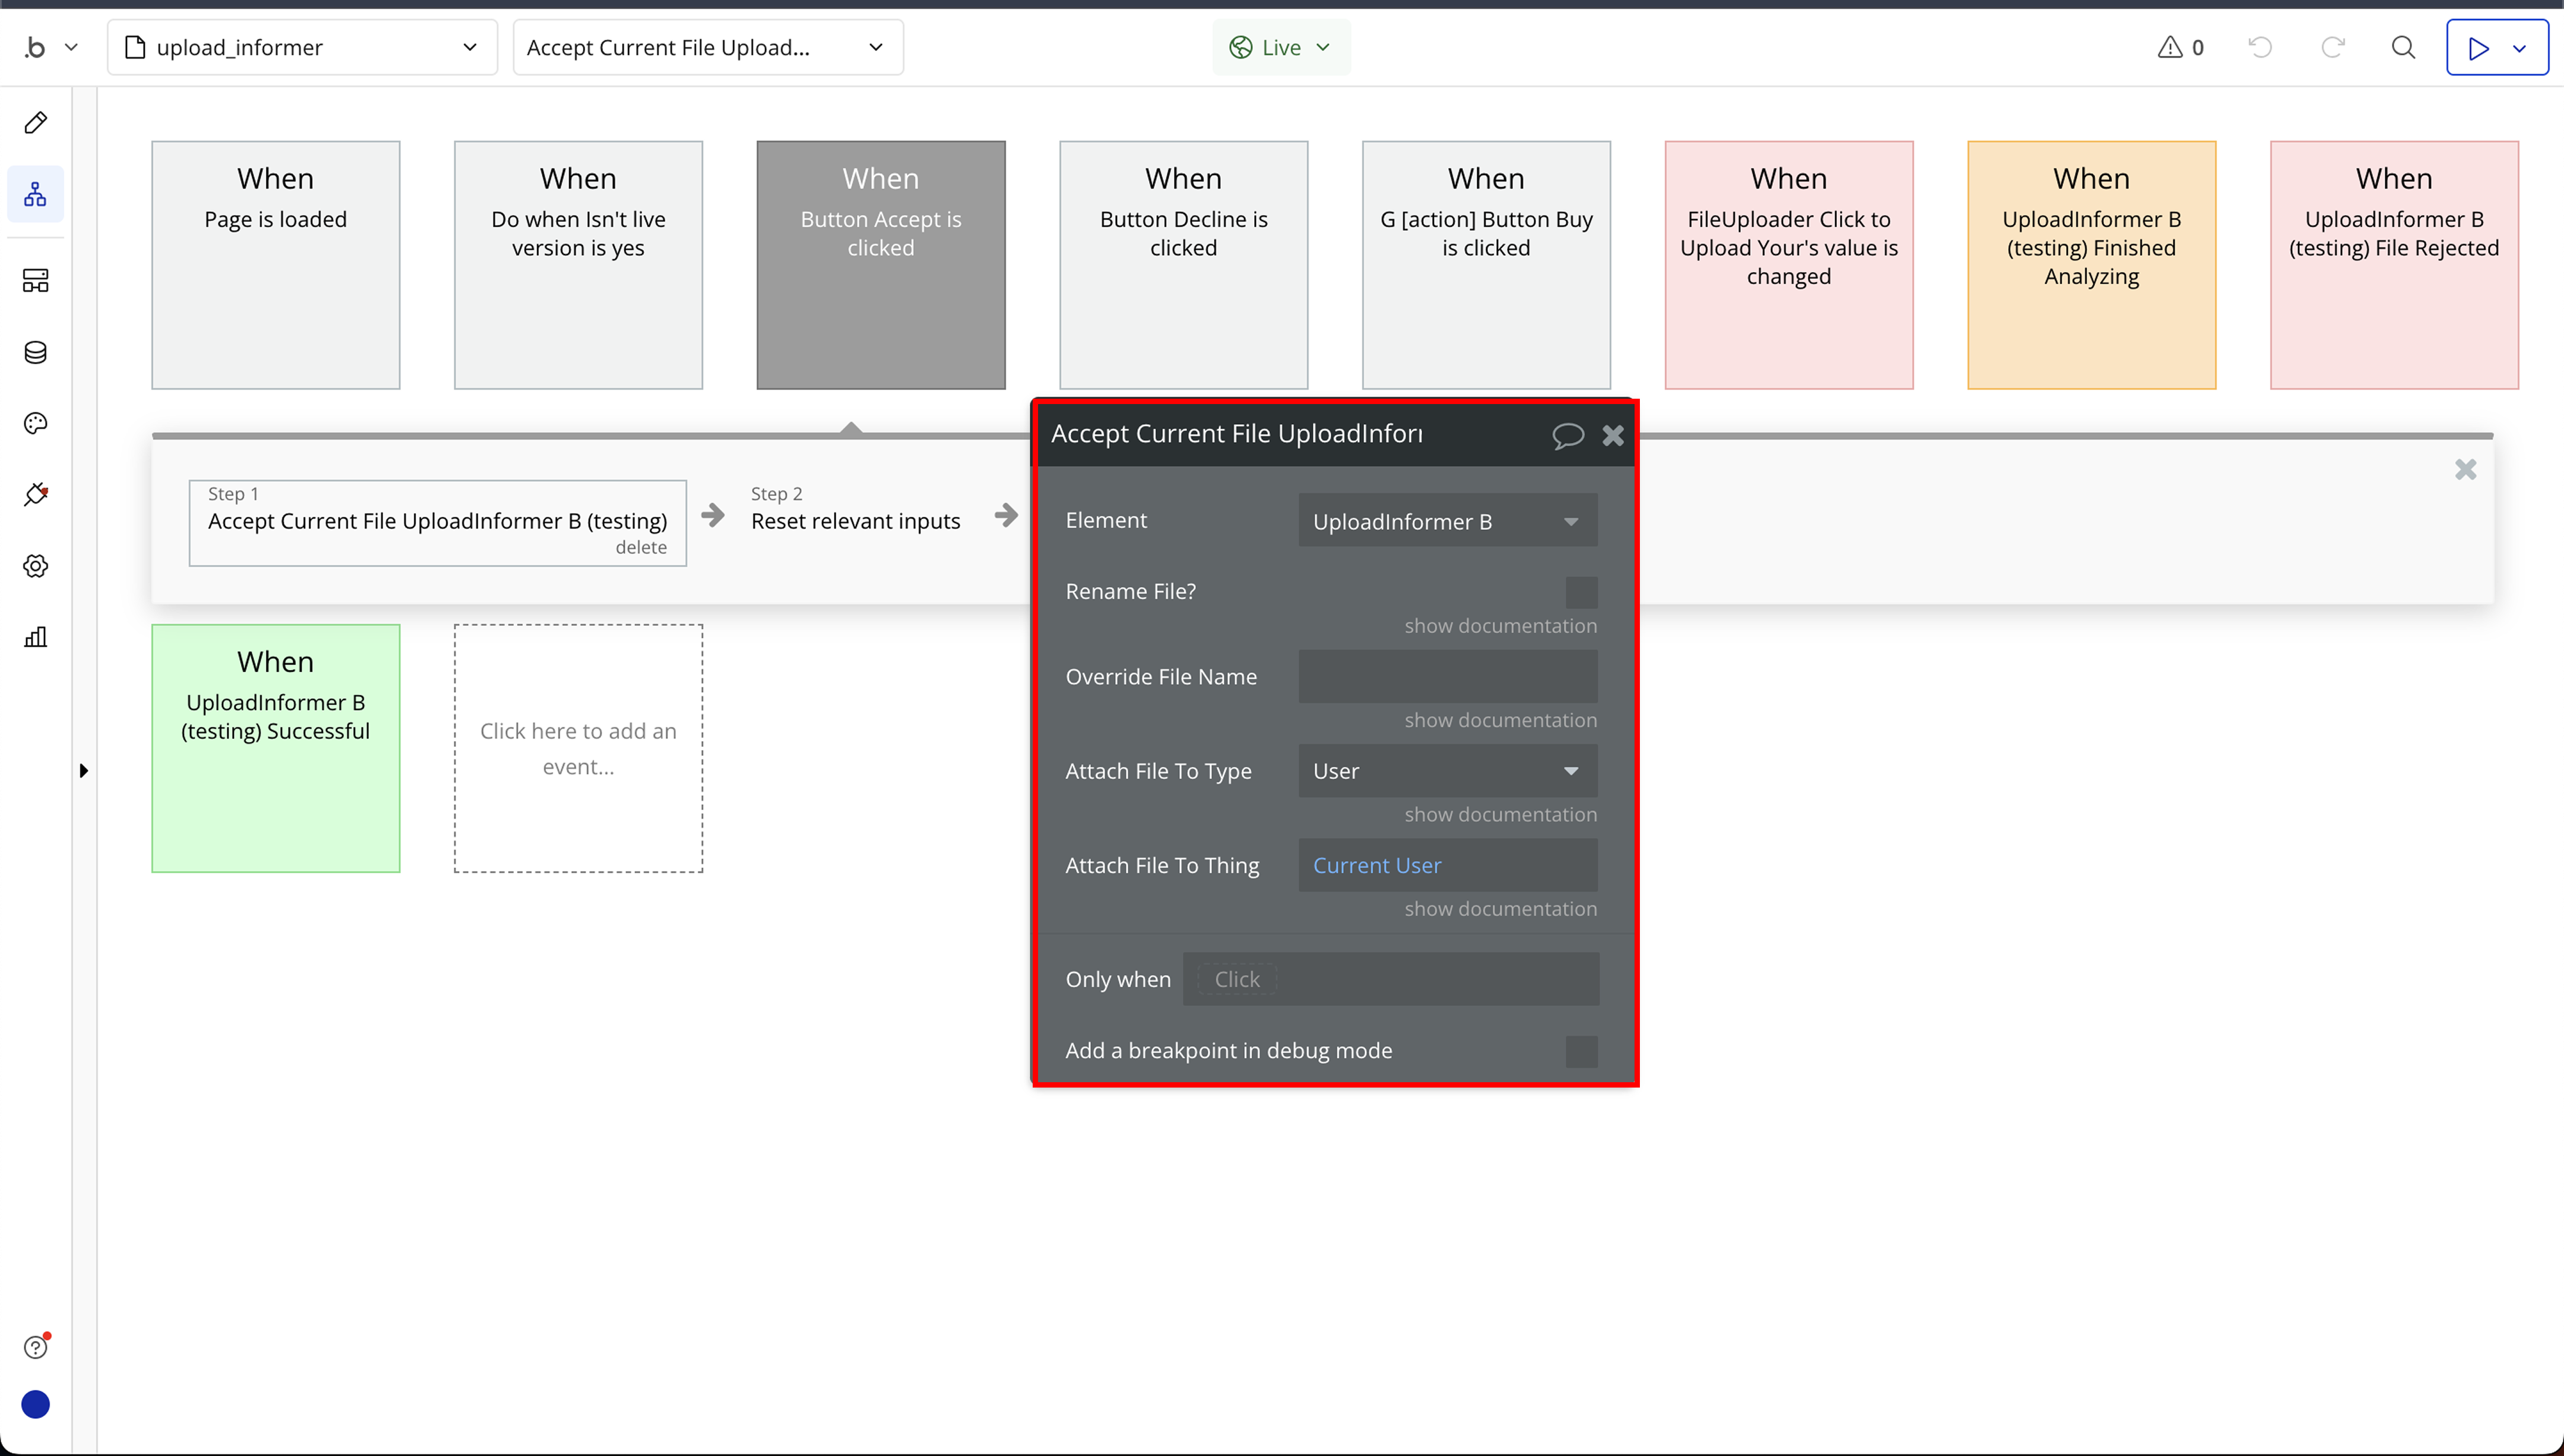
Task: Open the upload_informer page selector dropdown
Action: click(x=302, y=47)
